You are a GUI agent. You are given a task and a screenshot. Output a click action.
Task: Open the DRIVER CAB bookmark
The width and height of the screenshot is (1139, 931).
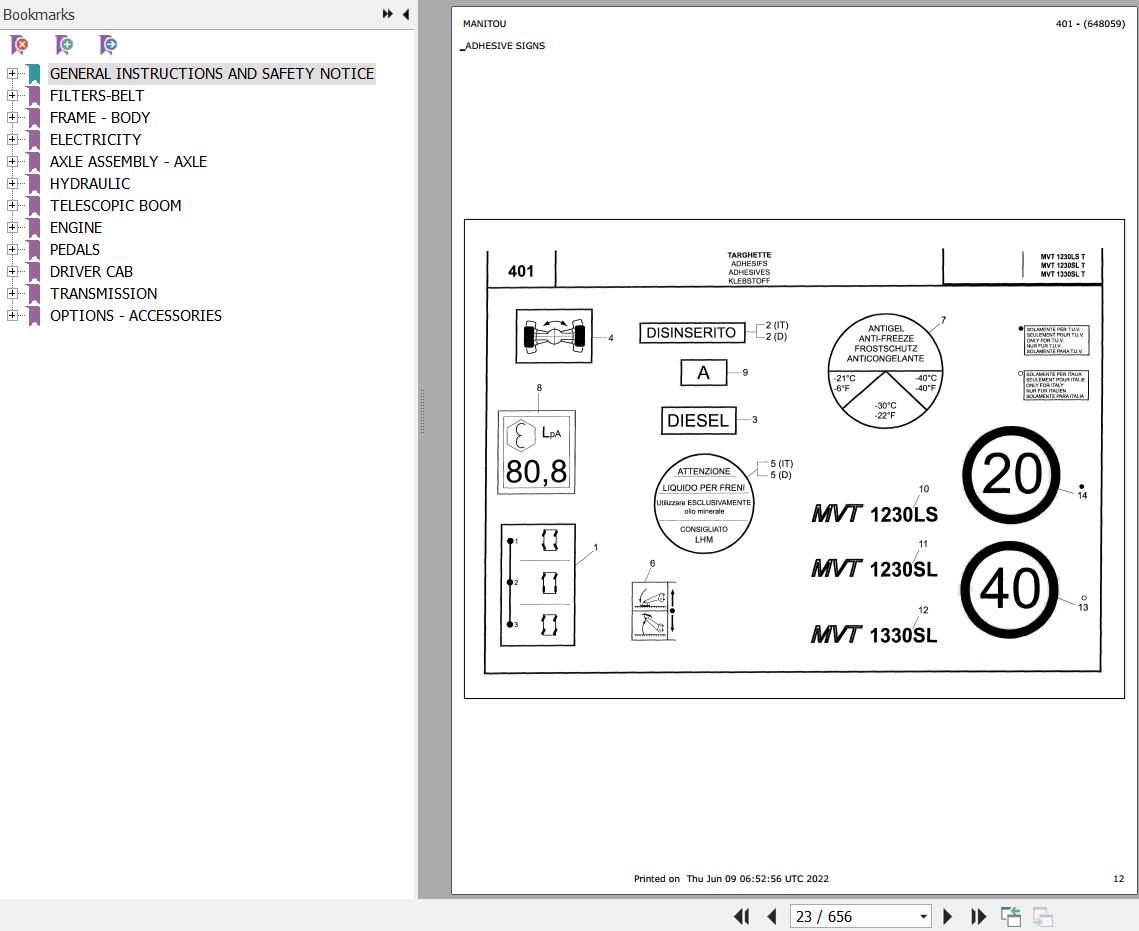pyautogui.click(x=92, y=272)
